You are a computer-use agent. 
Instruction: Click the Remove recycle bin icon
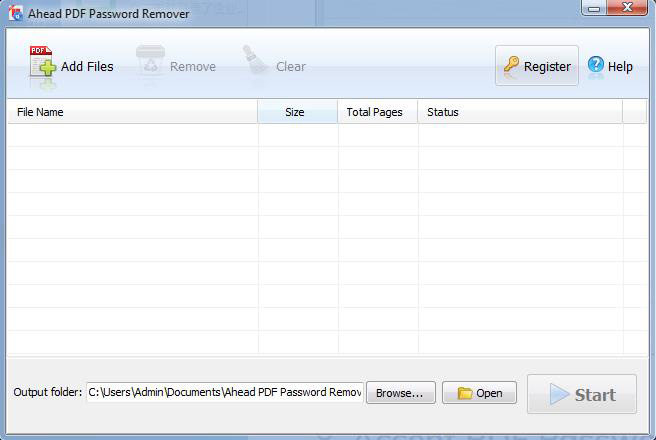151,63
